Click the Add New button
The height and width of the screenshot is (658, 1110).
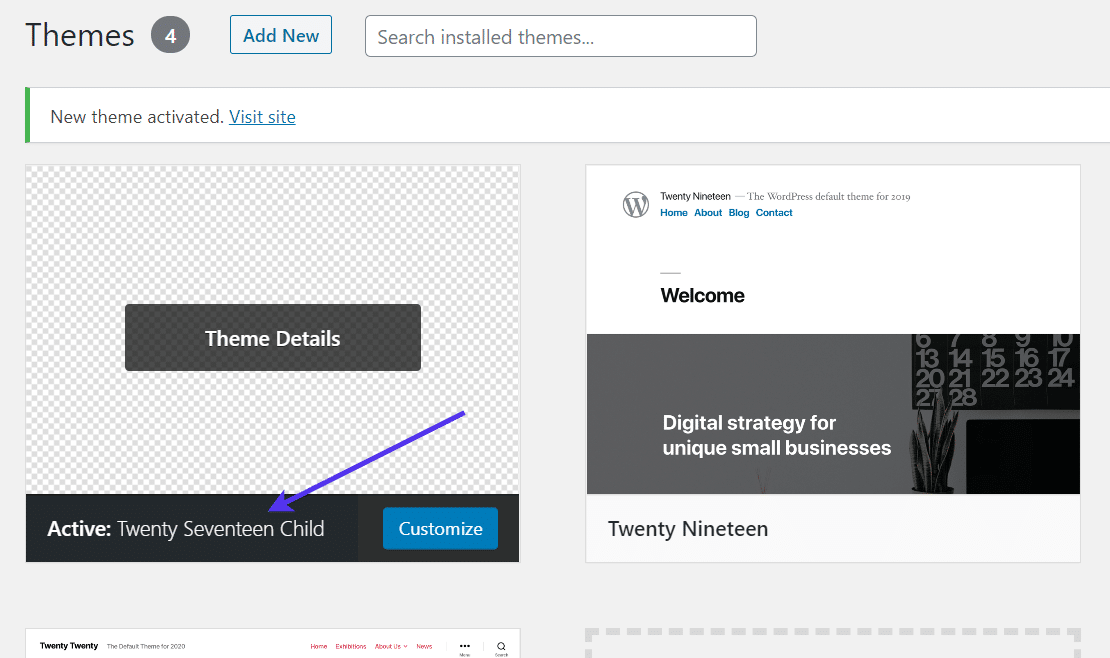(x=280, y=34)
